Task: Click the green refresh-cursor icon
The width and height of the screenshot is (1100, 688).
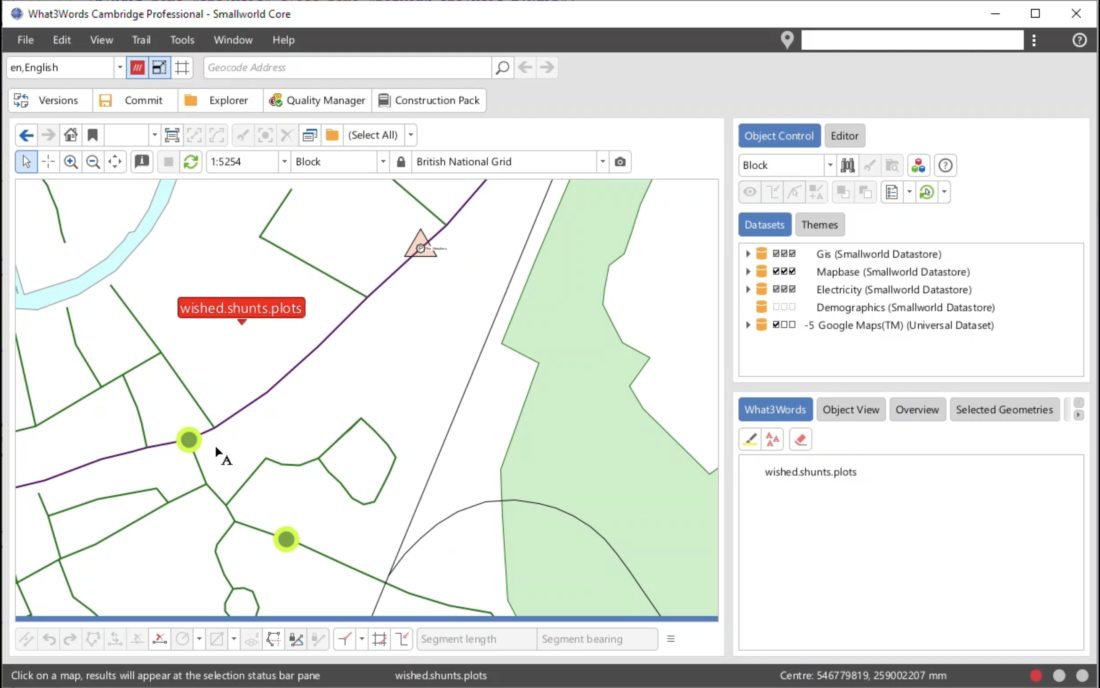Action: (x=927, y=191)
